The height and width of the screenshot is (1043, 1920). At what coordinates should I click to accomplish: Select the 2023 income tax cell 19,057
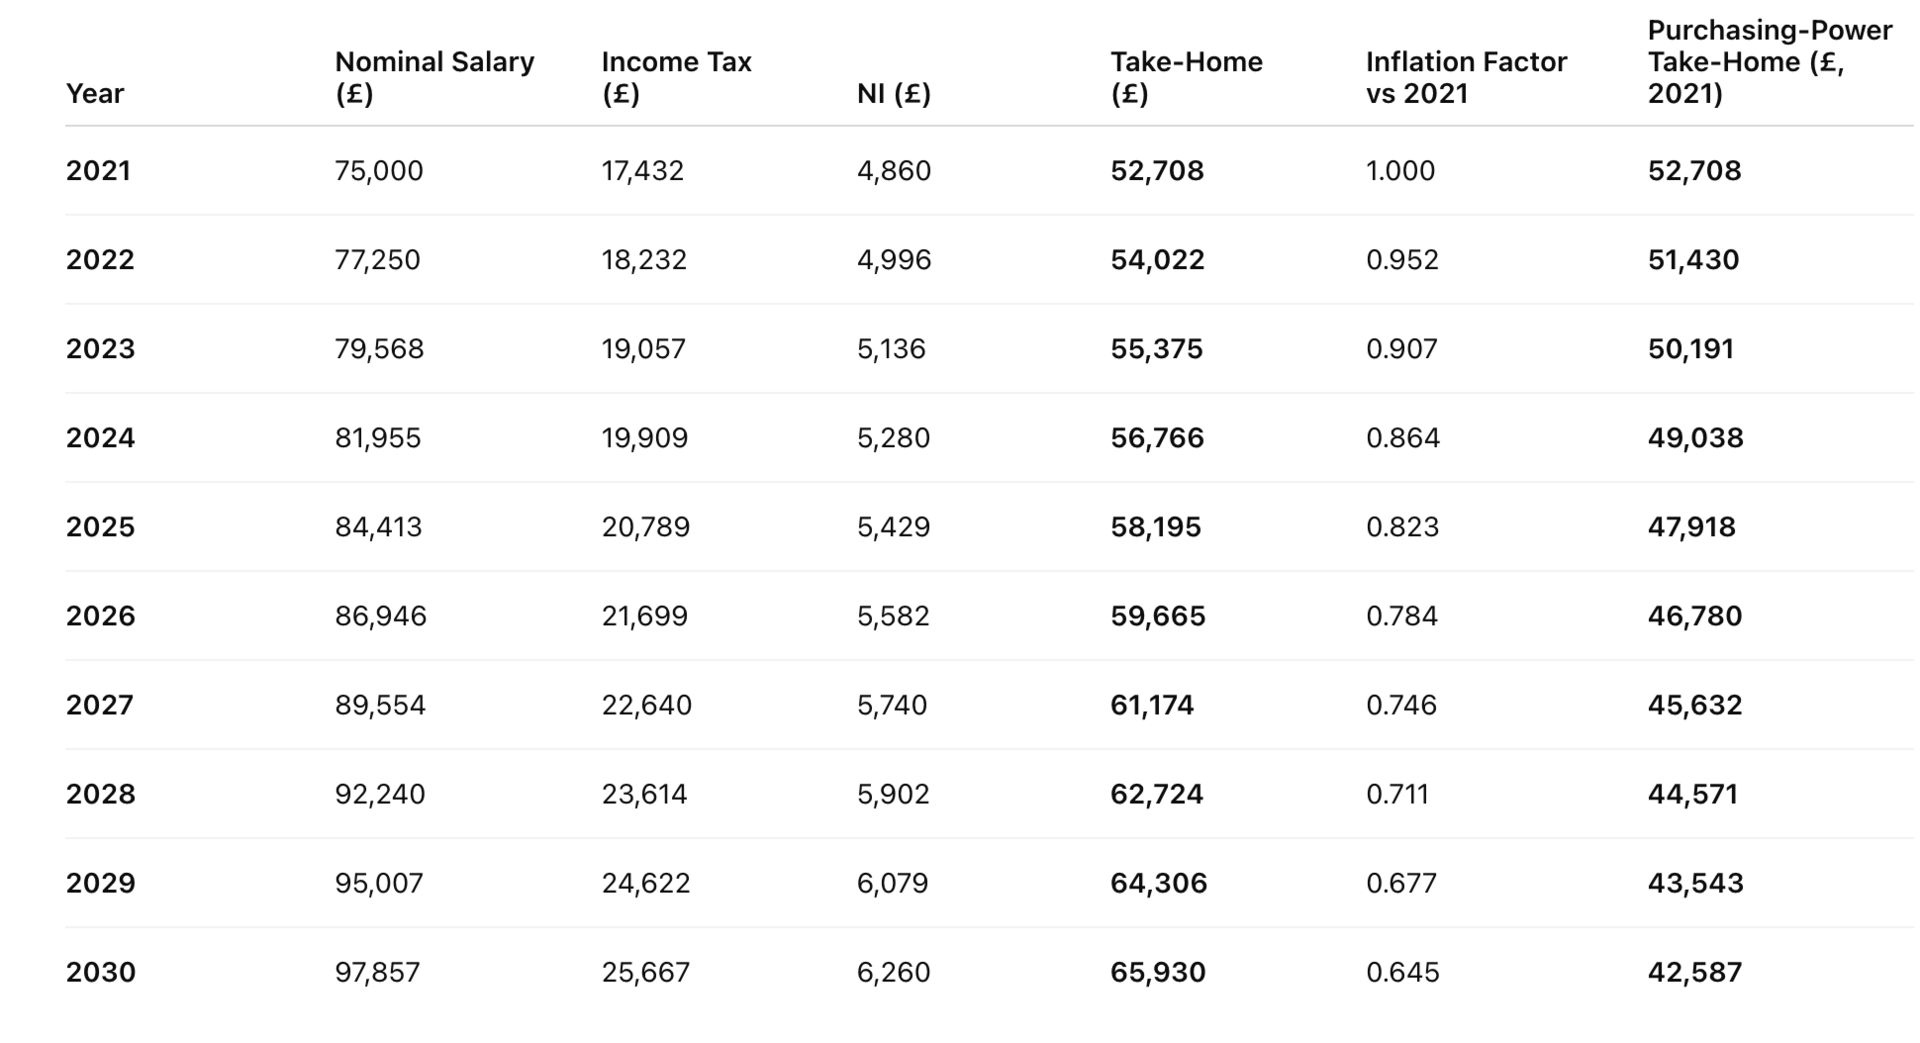pyautogui.click(x=643, y=349)
